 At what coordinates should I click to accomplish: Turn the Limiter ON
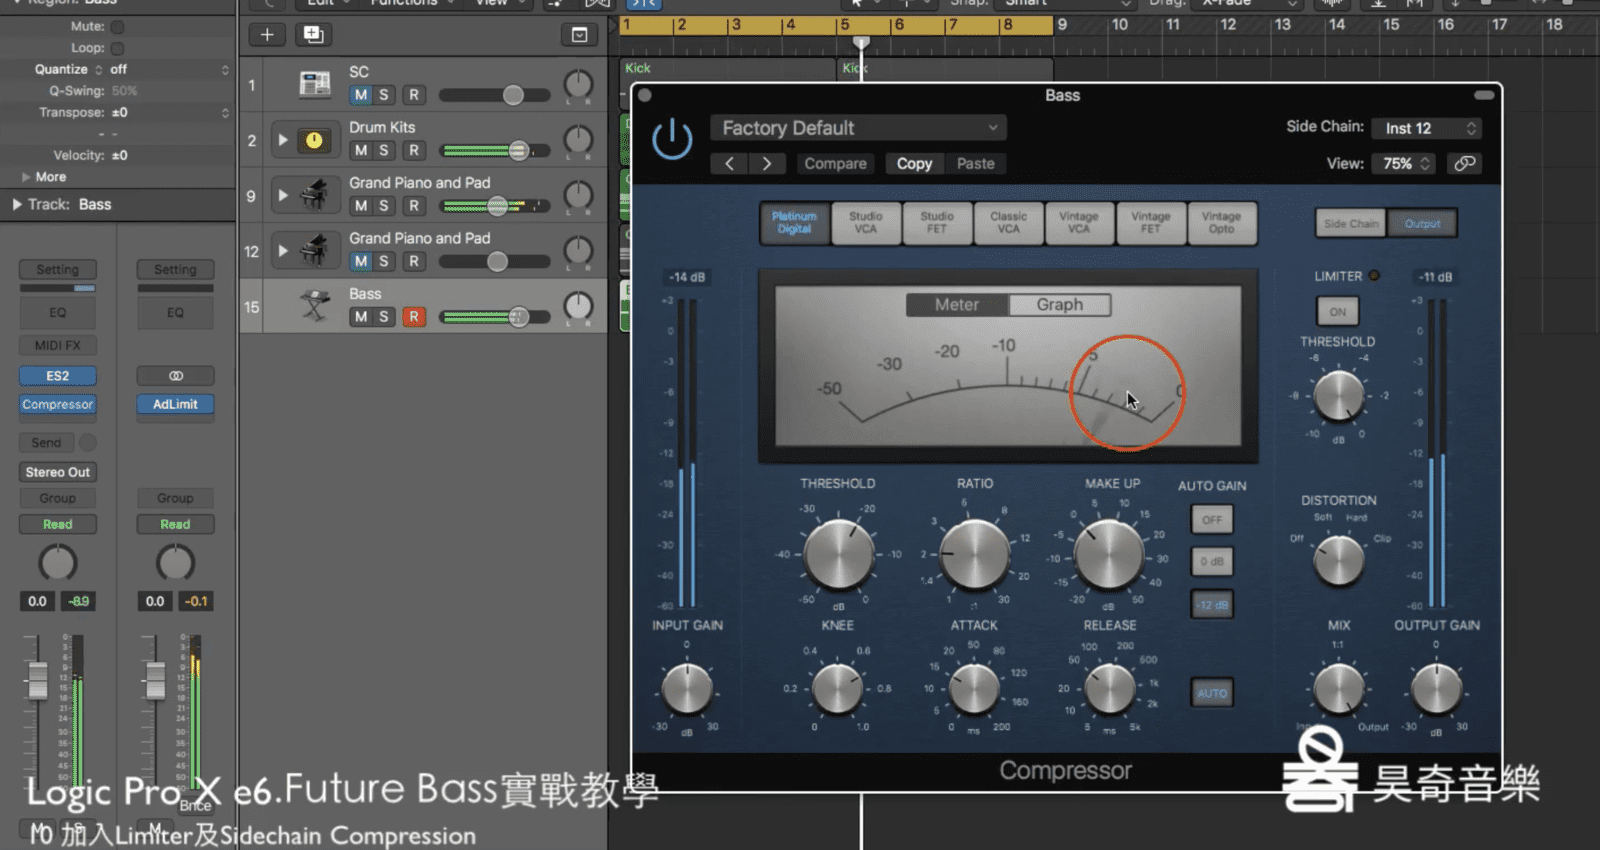pos(1338,312)
